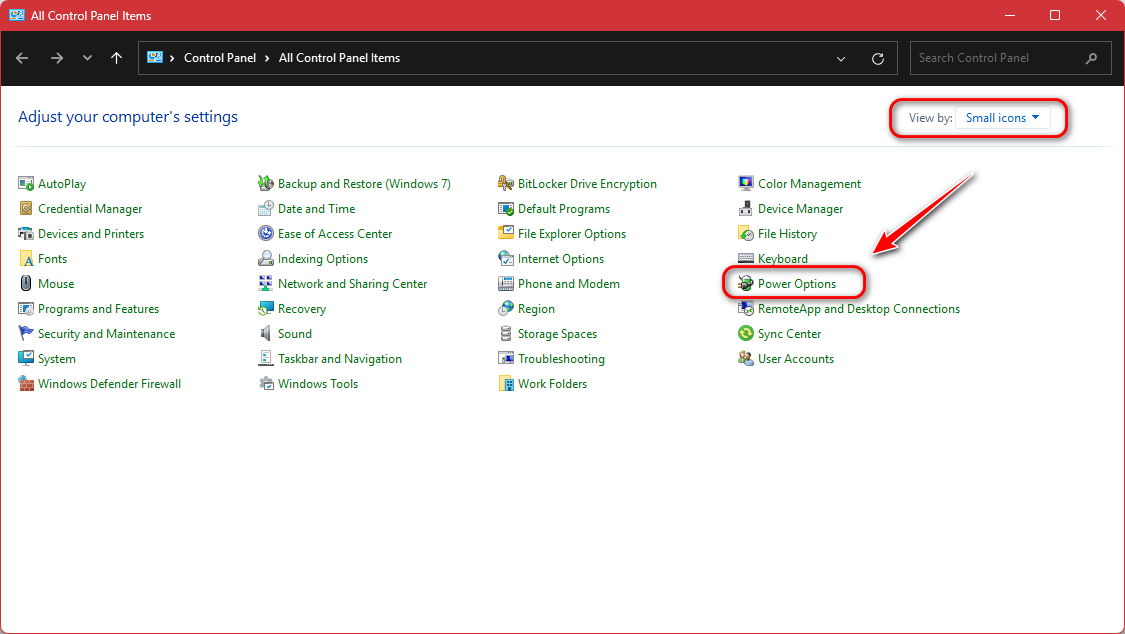Click the Windows Defender Firewall icon
This screenshot has width=1125, height=634.
[x=26, y=384]
